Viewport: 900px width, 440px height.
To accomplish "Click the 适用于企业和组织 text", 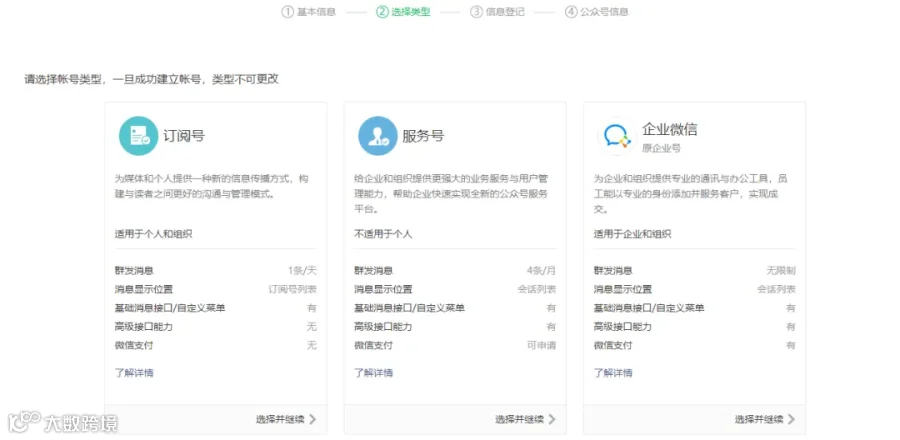I will tap(632, 234).
